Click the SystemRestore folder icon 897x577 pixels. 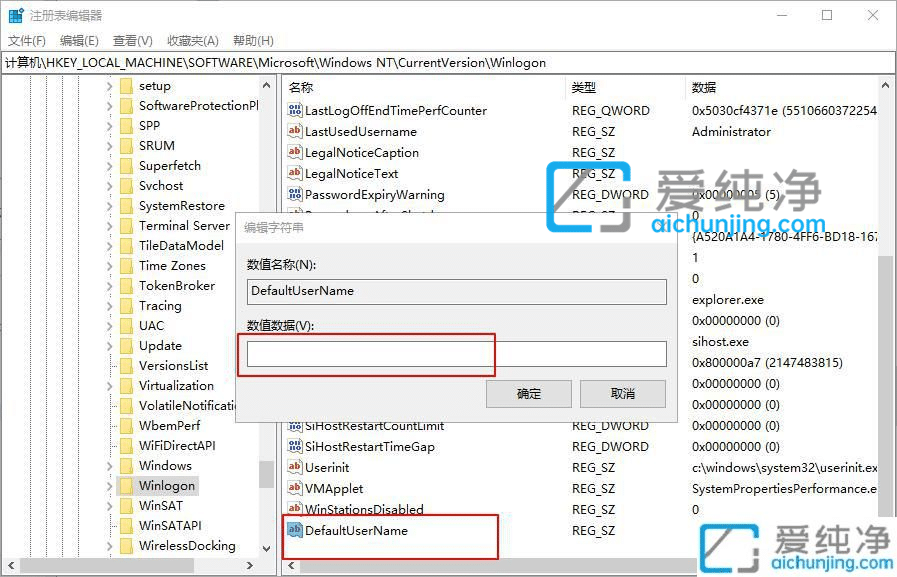tap(126, 205)
